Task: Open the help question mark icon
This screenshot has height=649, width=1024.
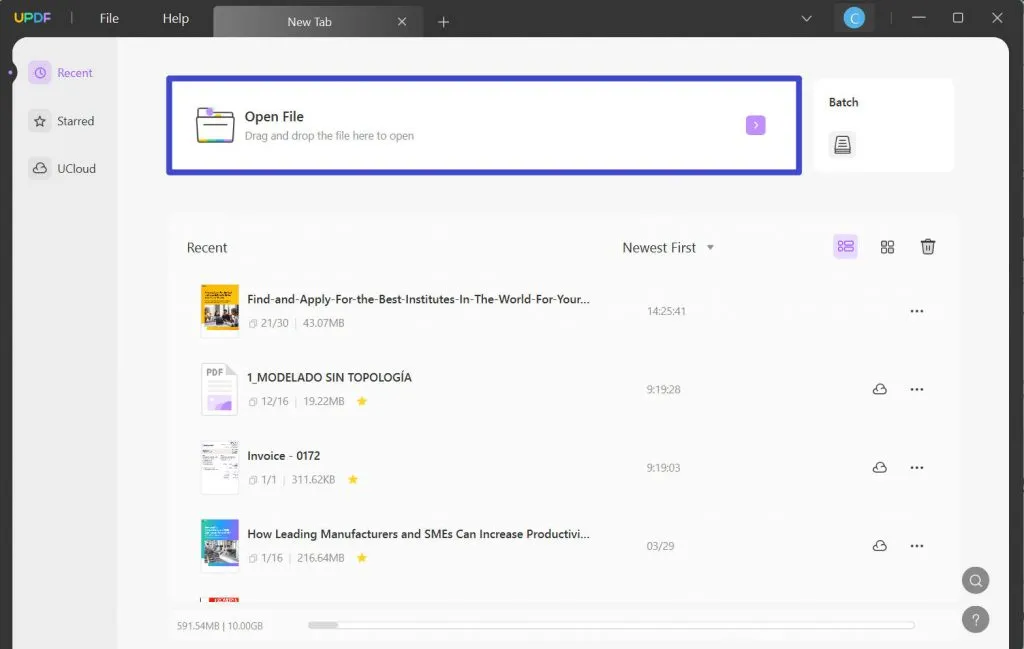Action: (975, 620)
